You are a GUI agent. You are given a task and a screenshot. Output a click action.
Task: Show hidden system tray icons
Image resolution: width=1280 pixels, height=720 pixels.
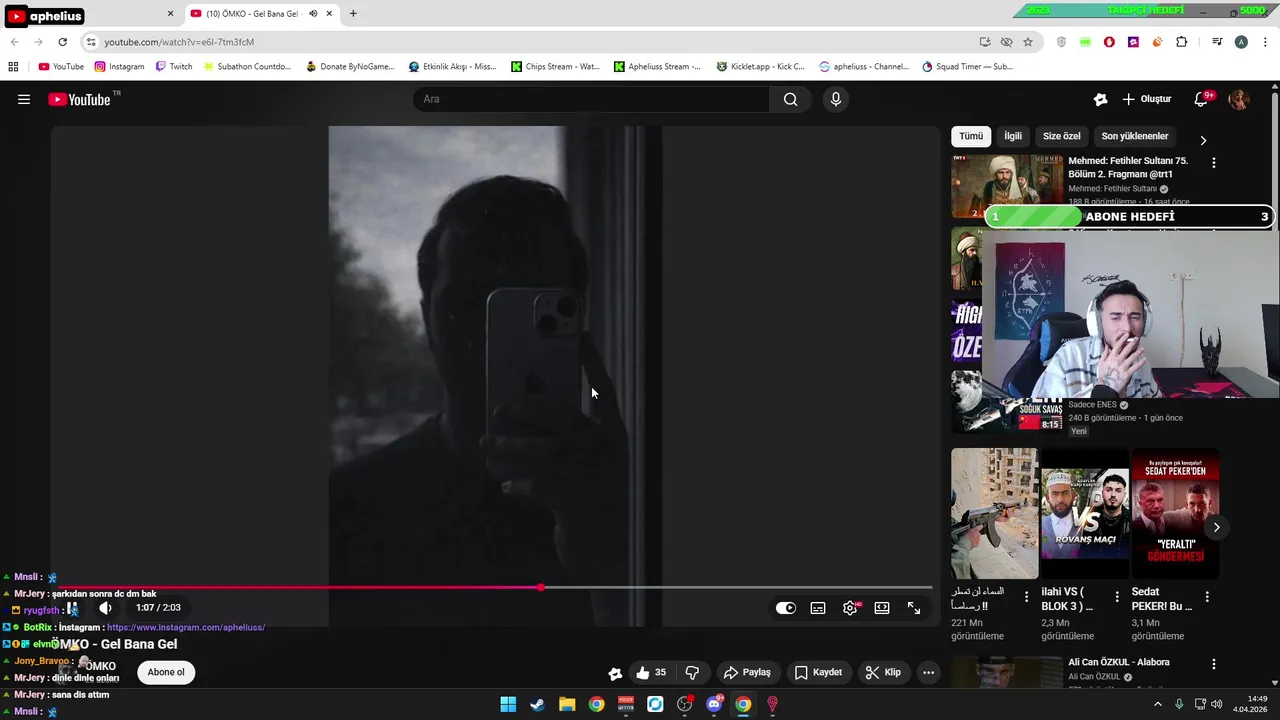[1158, 704]
